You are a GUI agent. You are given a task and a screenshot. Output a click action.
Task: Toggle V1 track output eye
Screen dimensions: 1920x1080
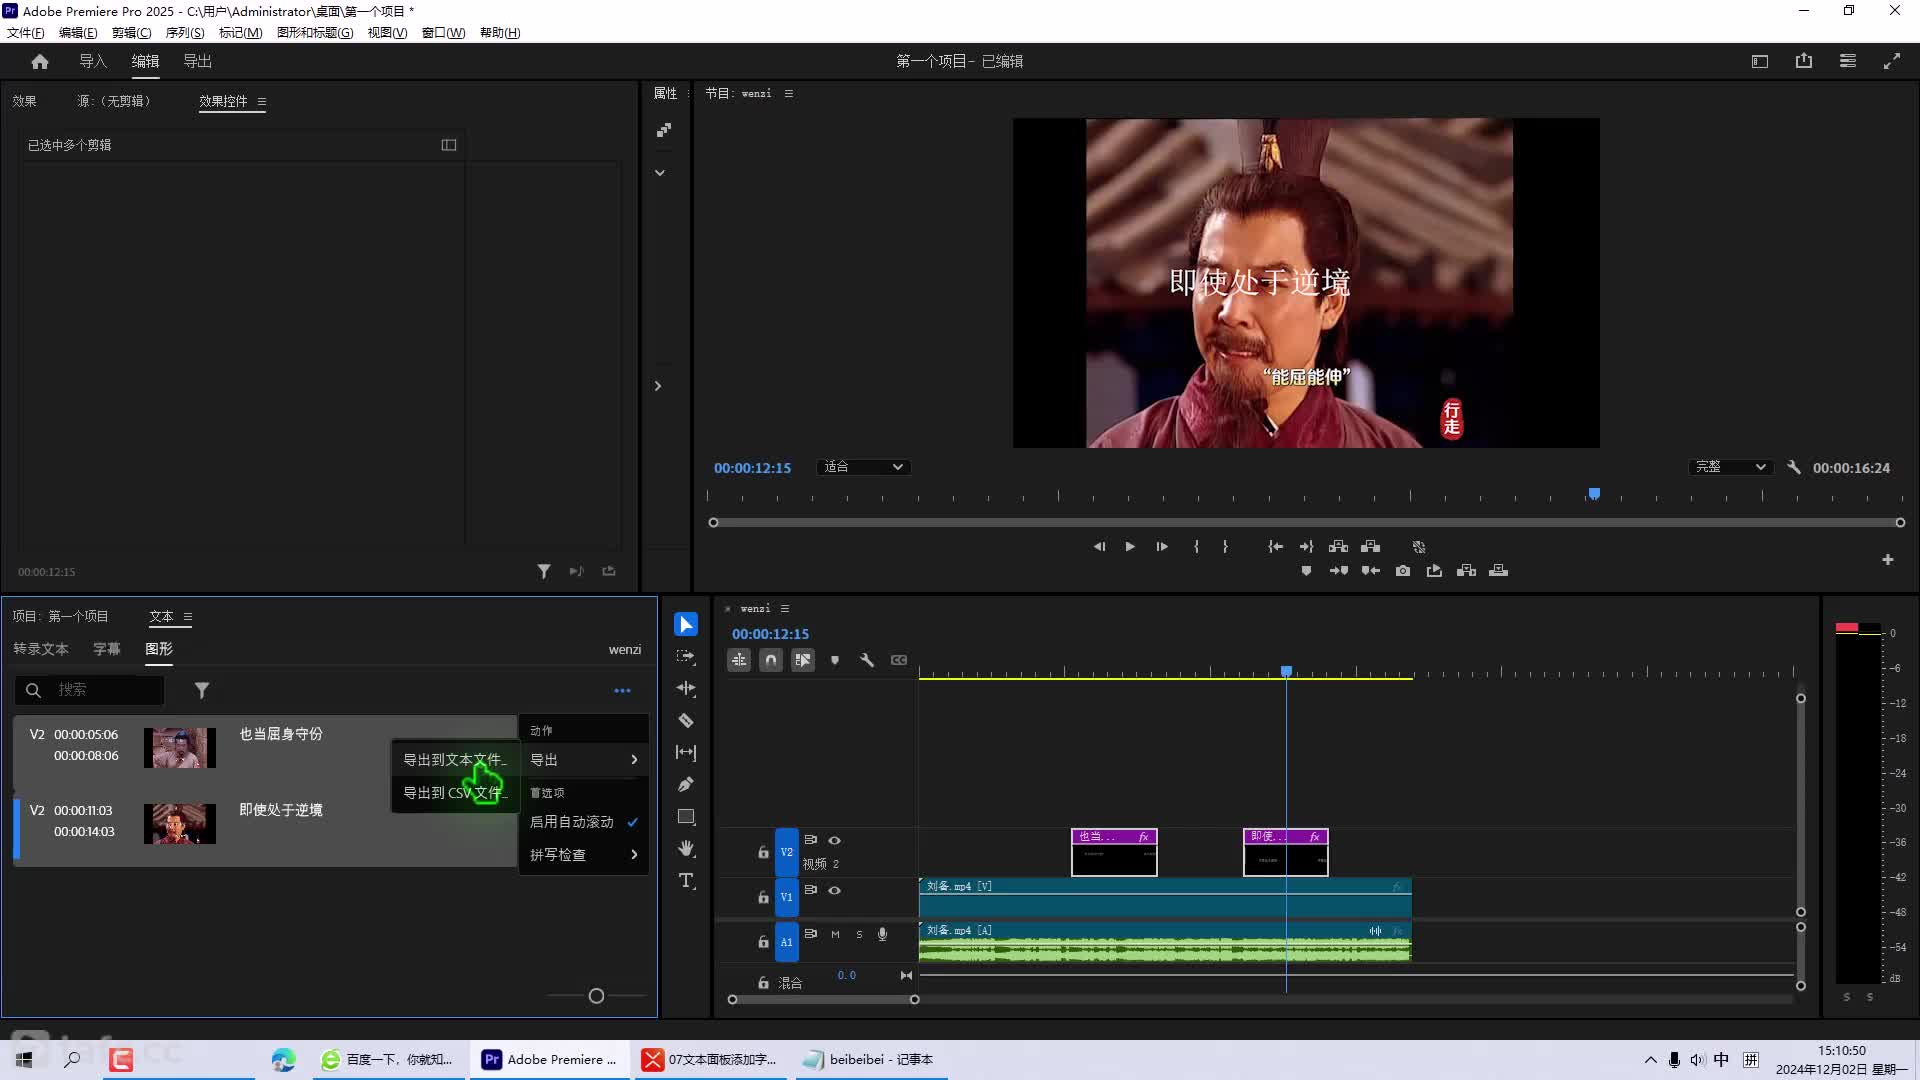pyautogui.click(x=835, y=891)
